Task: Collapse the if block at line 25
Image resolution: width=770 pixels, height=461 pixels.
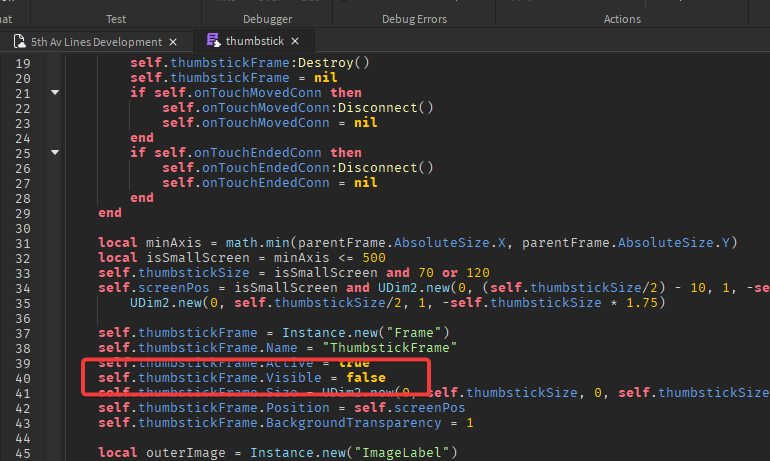Action: pos(55,152)
